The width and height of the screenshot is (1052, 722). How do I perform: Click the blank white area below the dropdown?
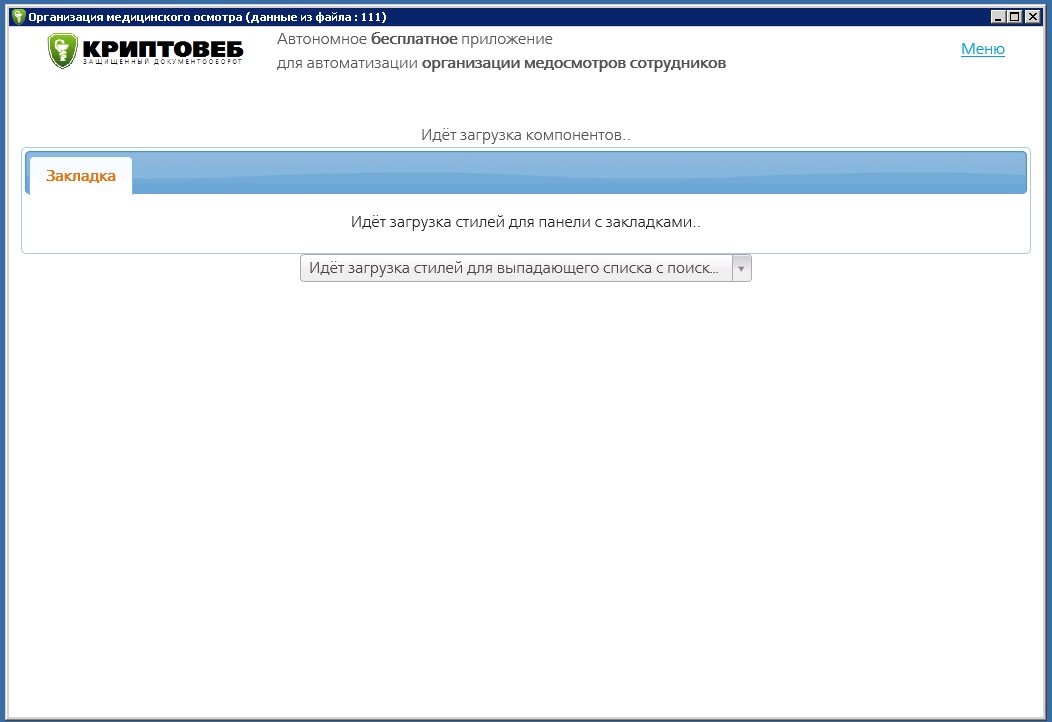[x=525, y=480]
